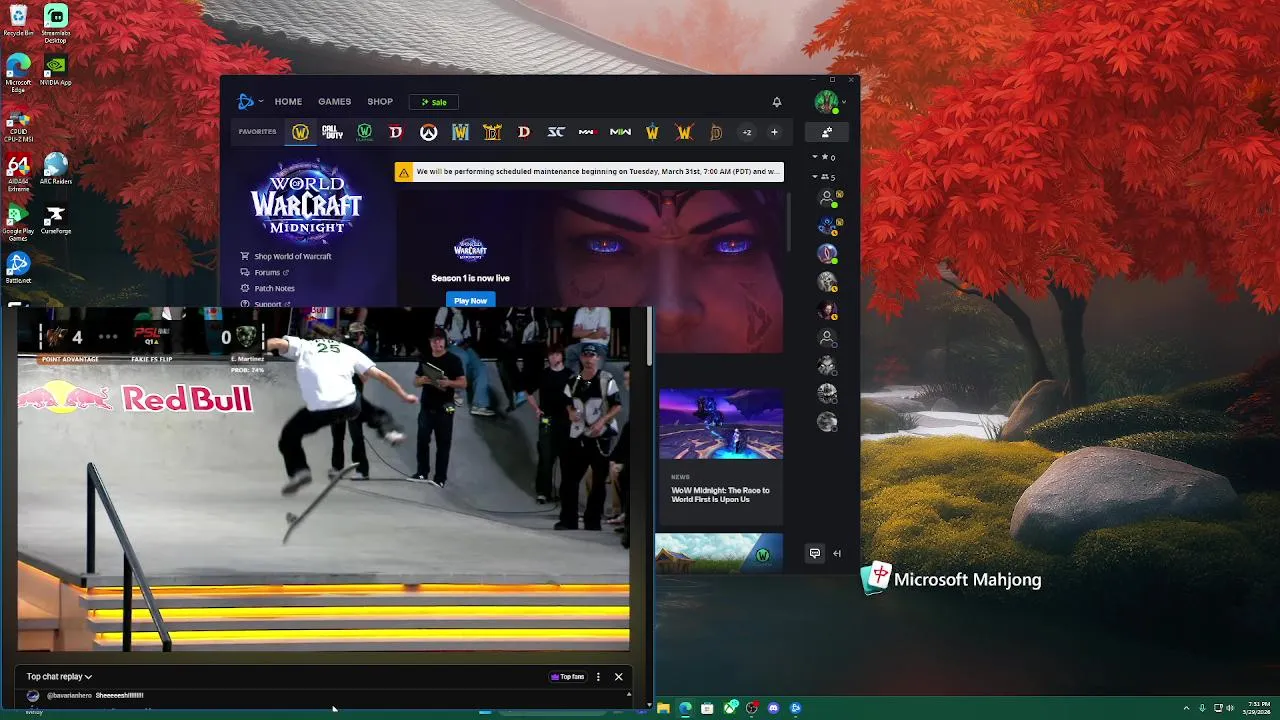Open the ARC Raiders desktop shortcut
The height and width of the screenshot is (720, 1280).
[56, 169]
